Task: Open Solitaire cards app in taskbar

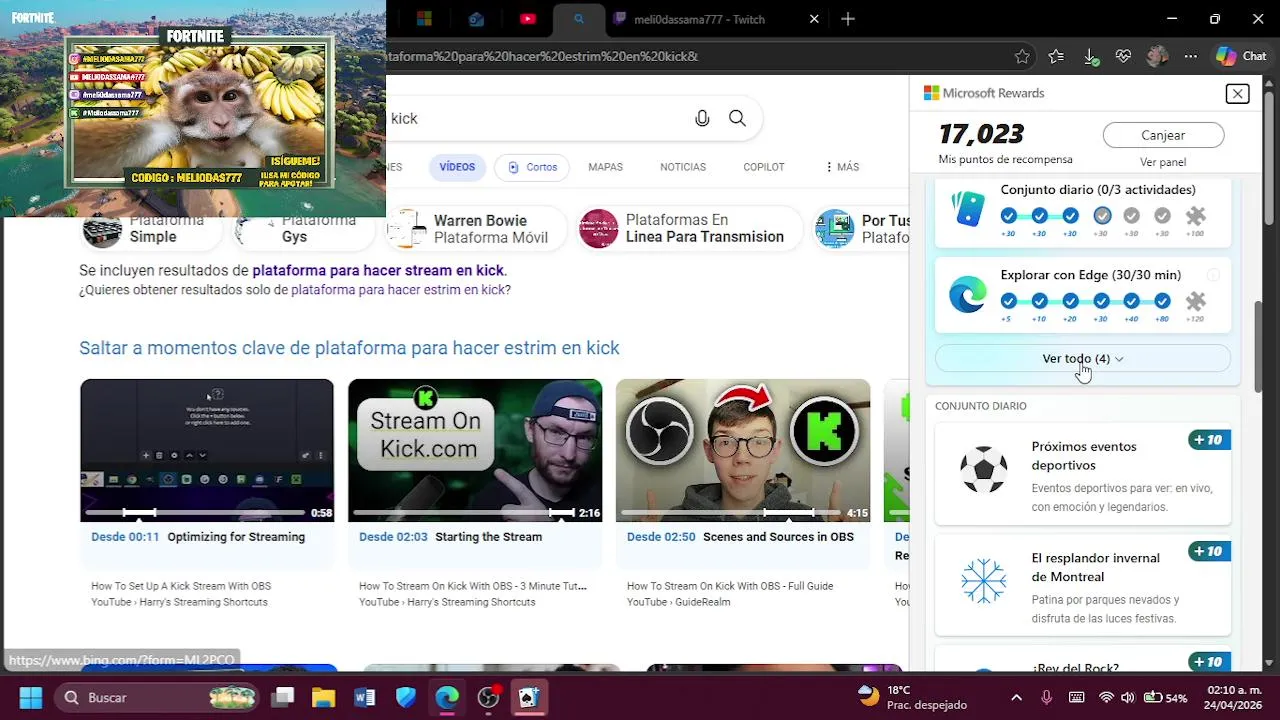Action: point(528,697)
